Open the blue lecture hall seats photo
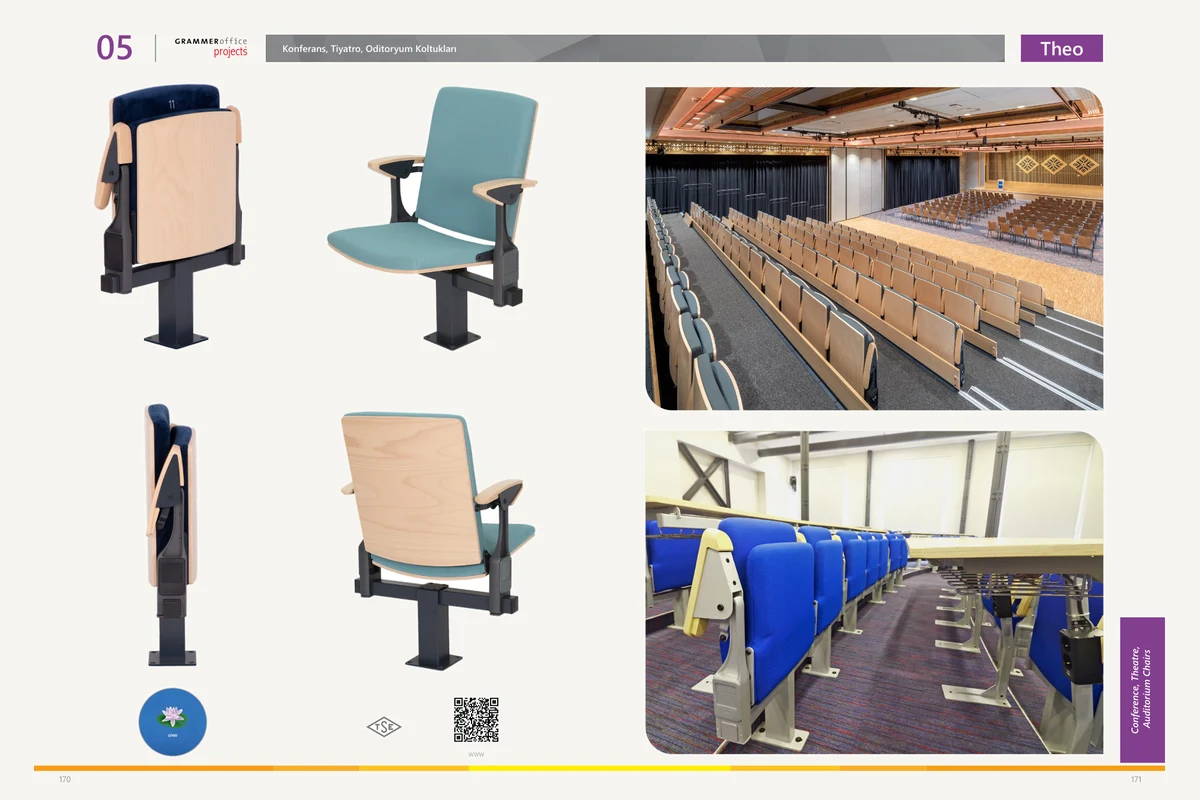The height and width of the screenshot is (800, 1200). coord(874,592)
